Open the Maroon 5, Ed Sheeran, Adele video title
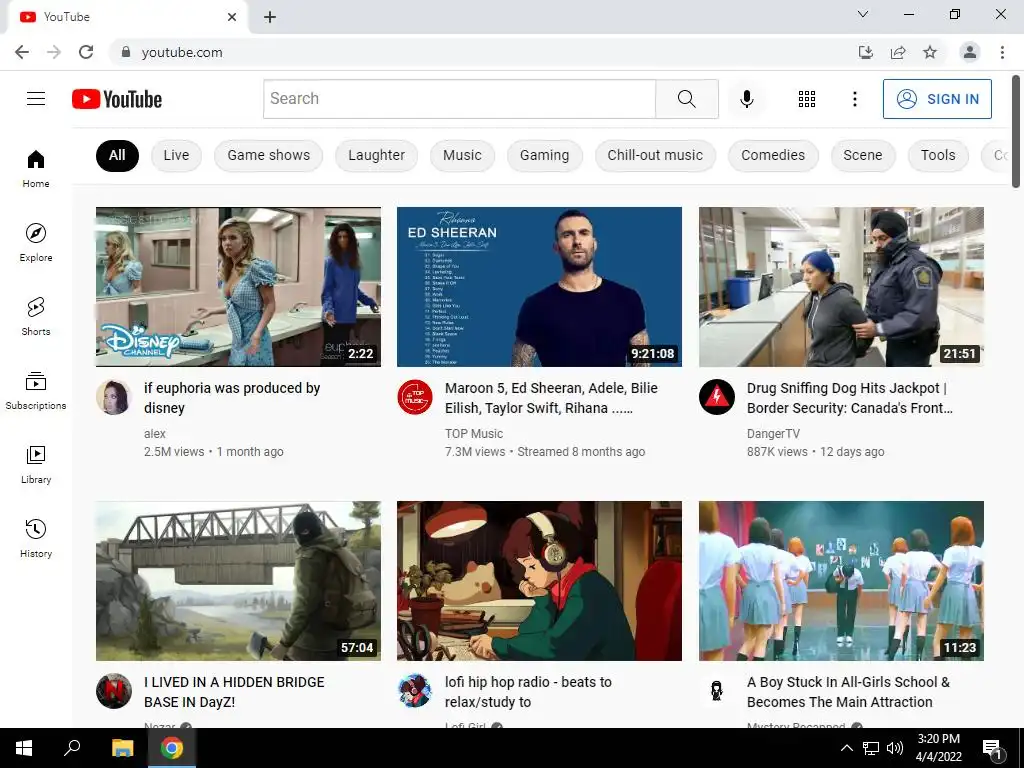Viewport: 1024px width, 768px height. pos(551,398)
